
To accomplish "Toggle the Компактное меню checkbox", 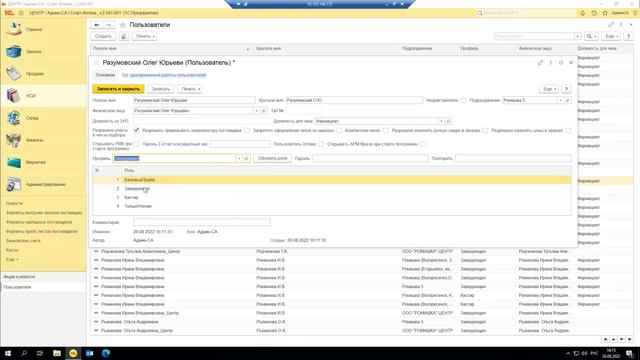I will (386, 131).
